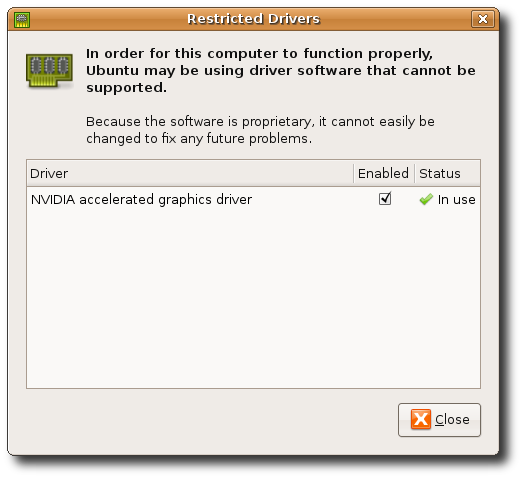Viewport: 523px width, 479px height.
Task: Click the word 'supported.' in the heading
Action: pos(126,88)
